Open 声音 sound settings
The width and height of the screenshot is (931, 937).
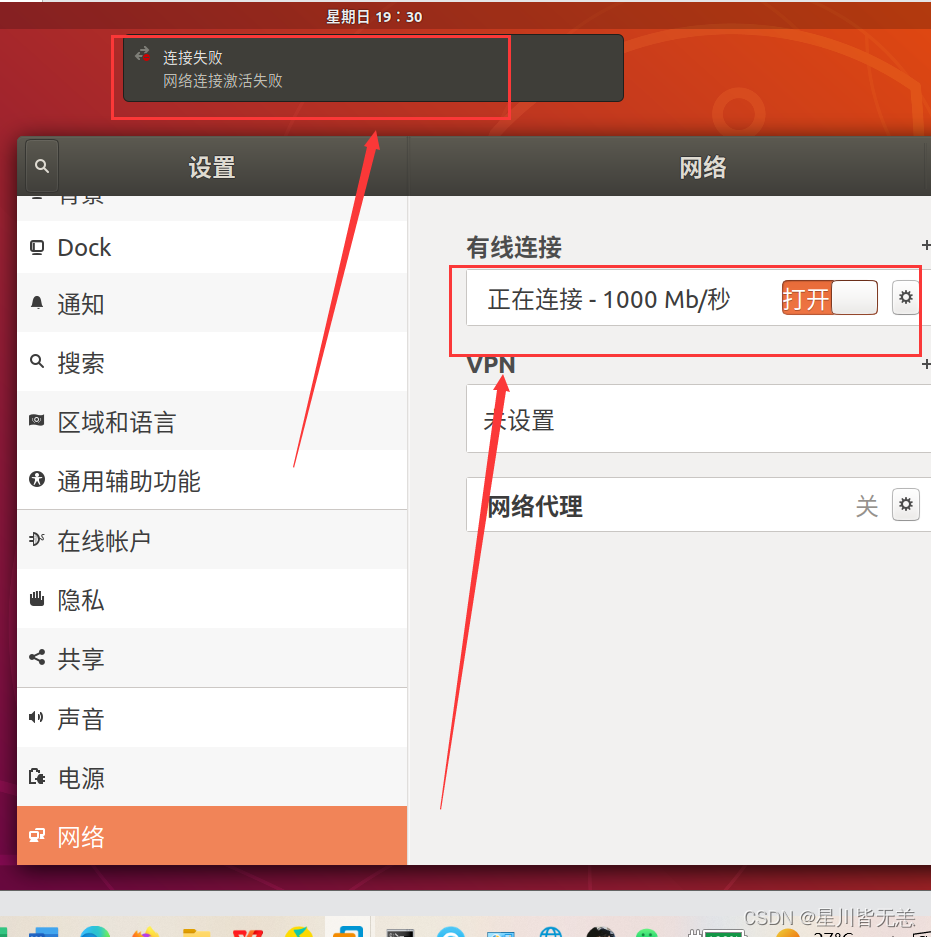click(x=212, y=718)
